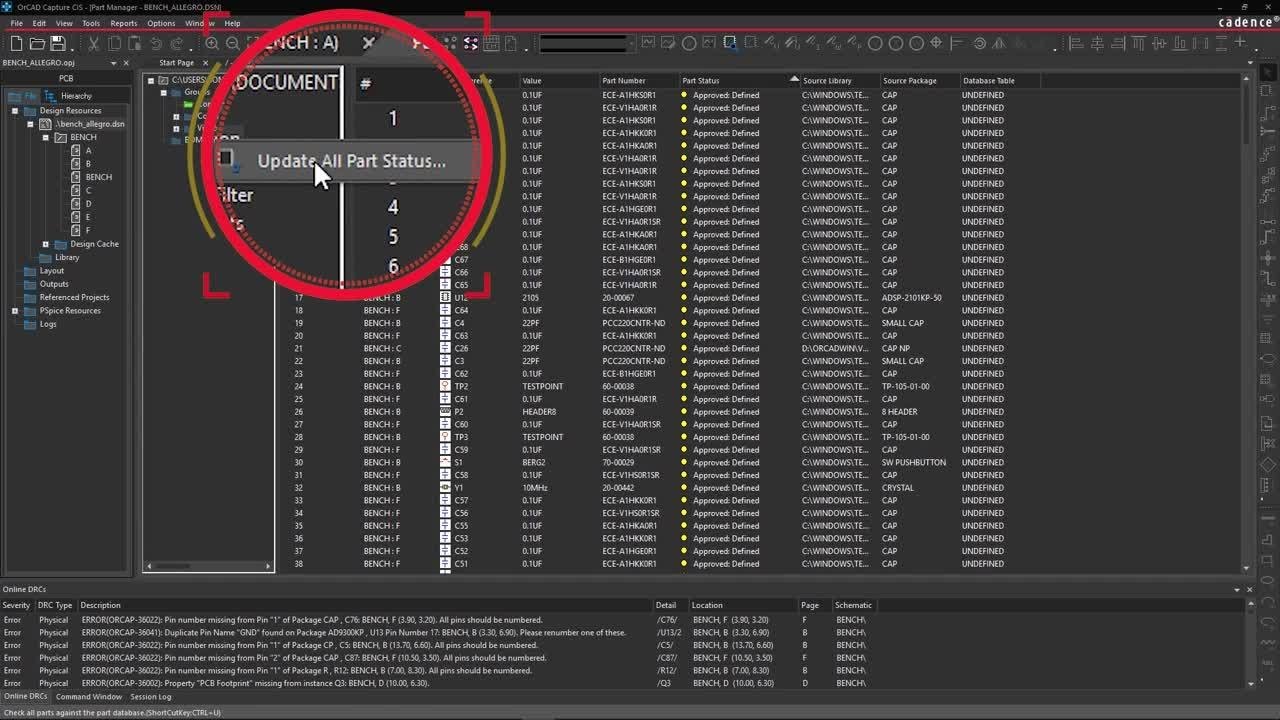
Task: Select schematic page F in project tree
Action: [88, 230]
